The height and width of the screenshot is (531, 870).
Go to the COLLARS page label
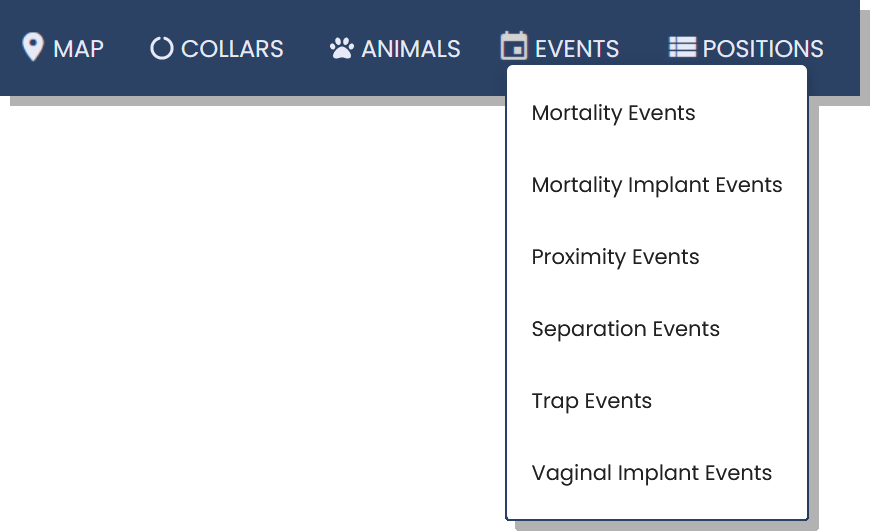pos(232,49)
